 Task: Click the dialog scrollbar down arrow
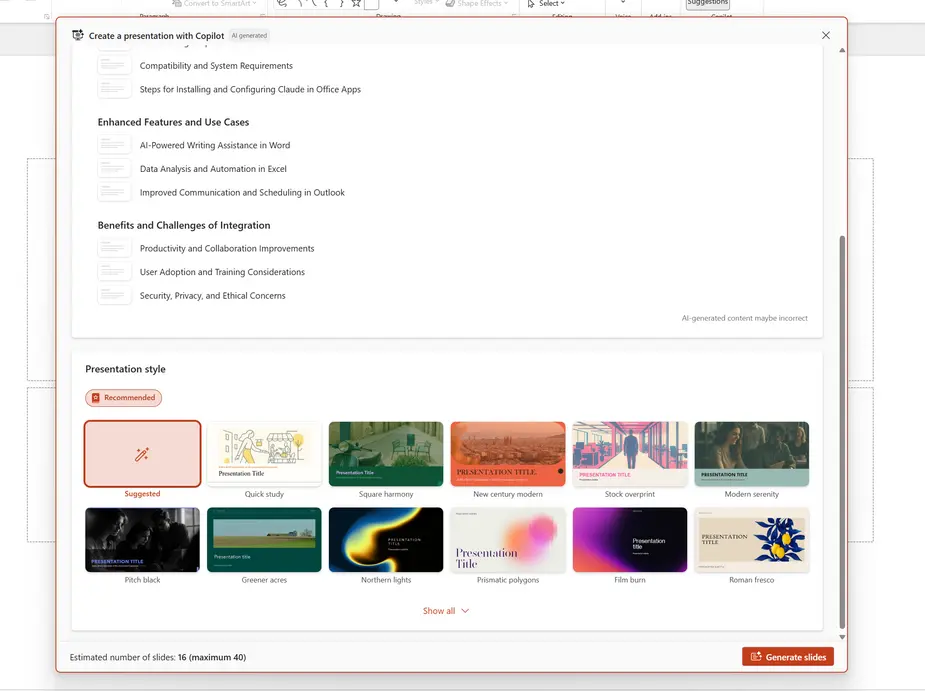(842, 637)
